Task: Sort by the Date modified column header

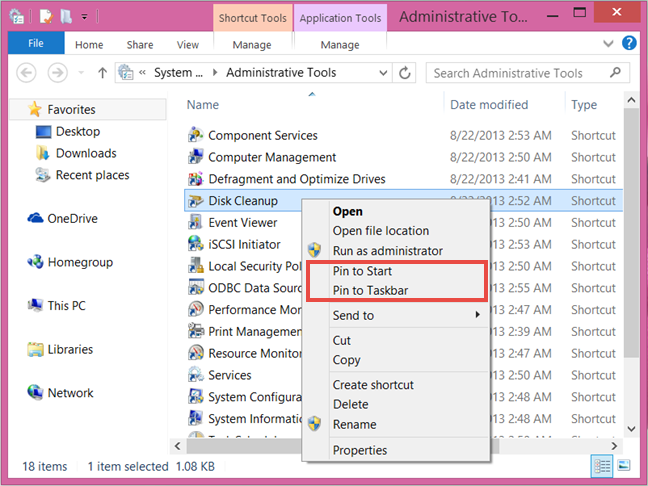Action: point(489,105)
